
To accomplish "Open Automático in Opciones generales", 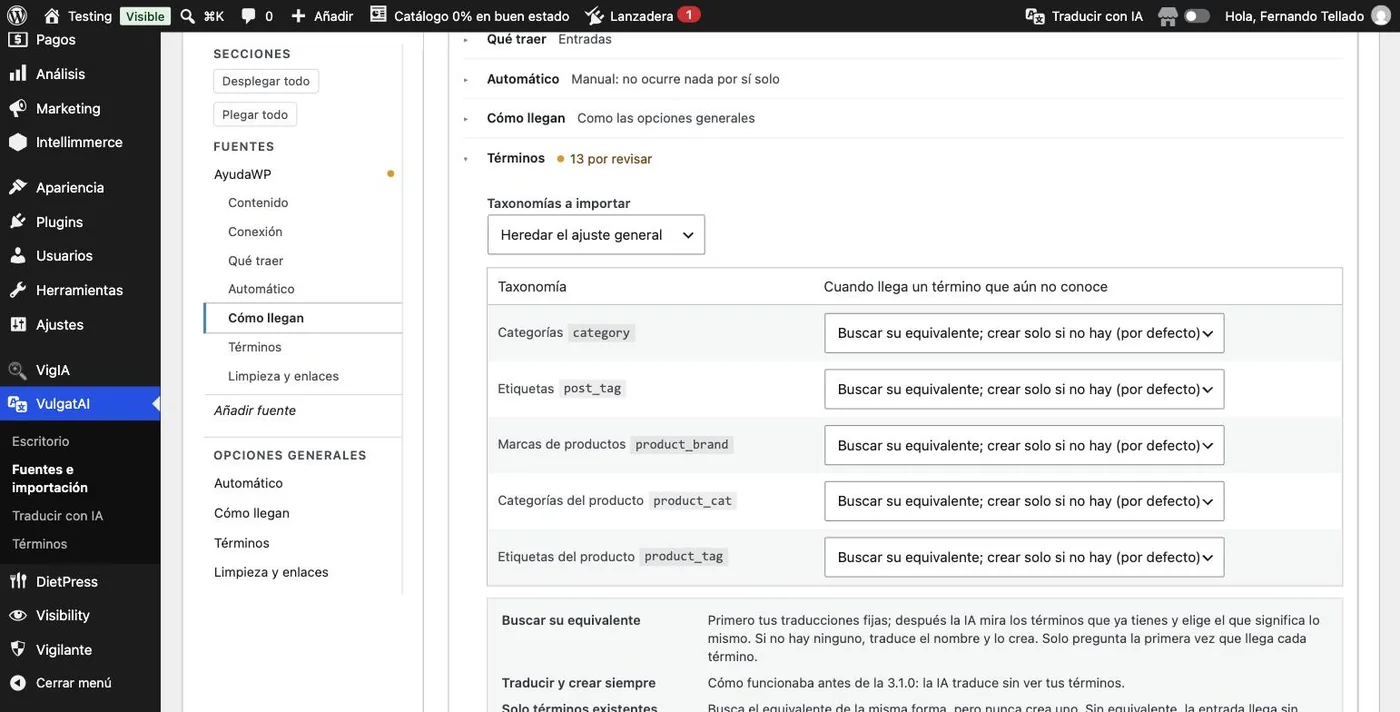I will tap(248, 483).
